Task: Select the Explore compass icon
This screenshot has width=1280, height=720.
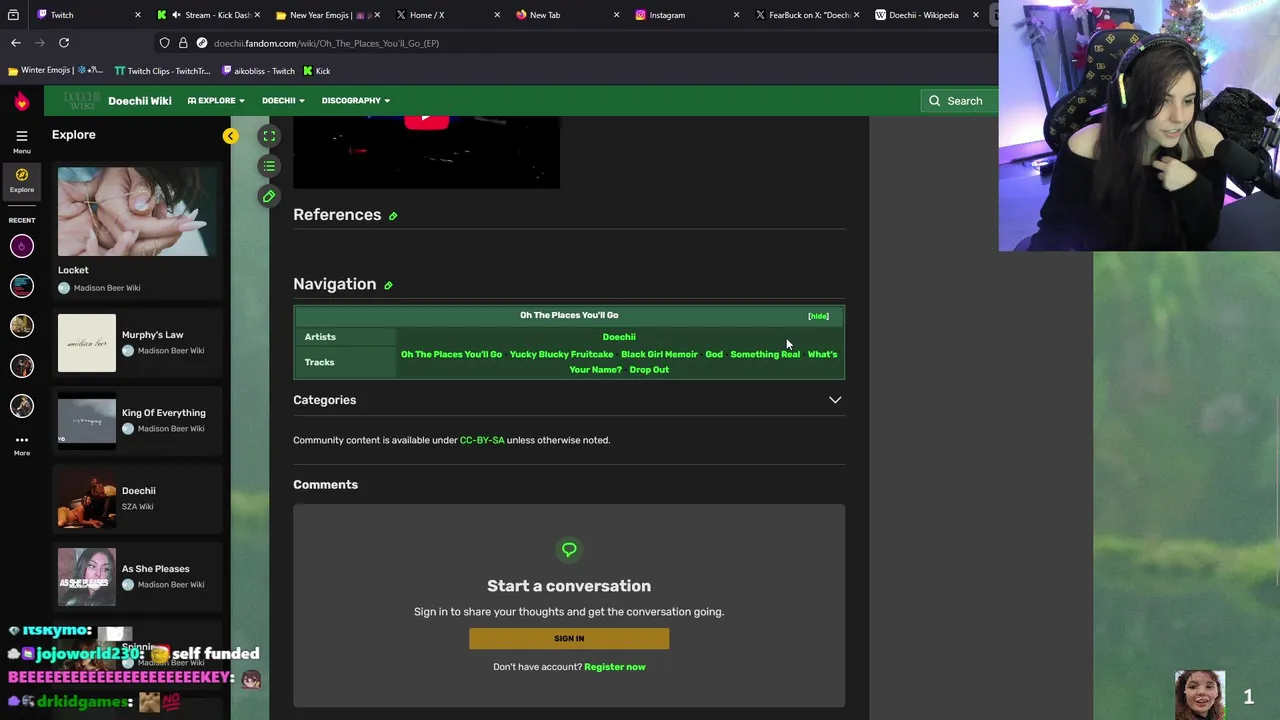Action: [x=21, y=175]
